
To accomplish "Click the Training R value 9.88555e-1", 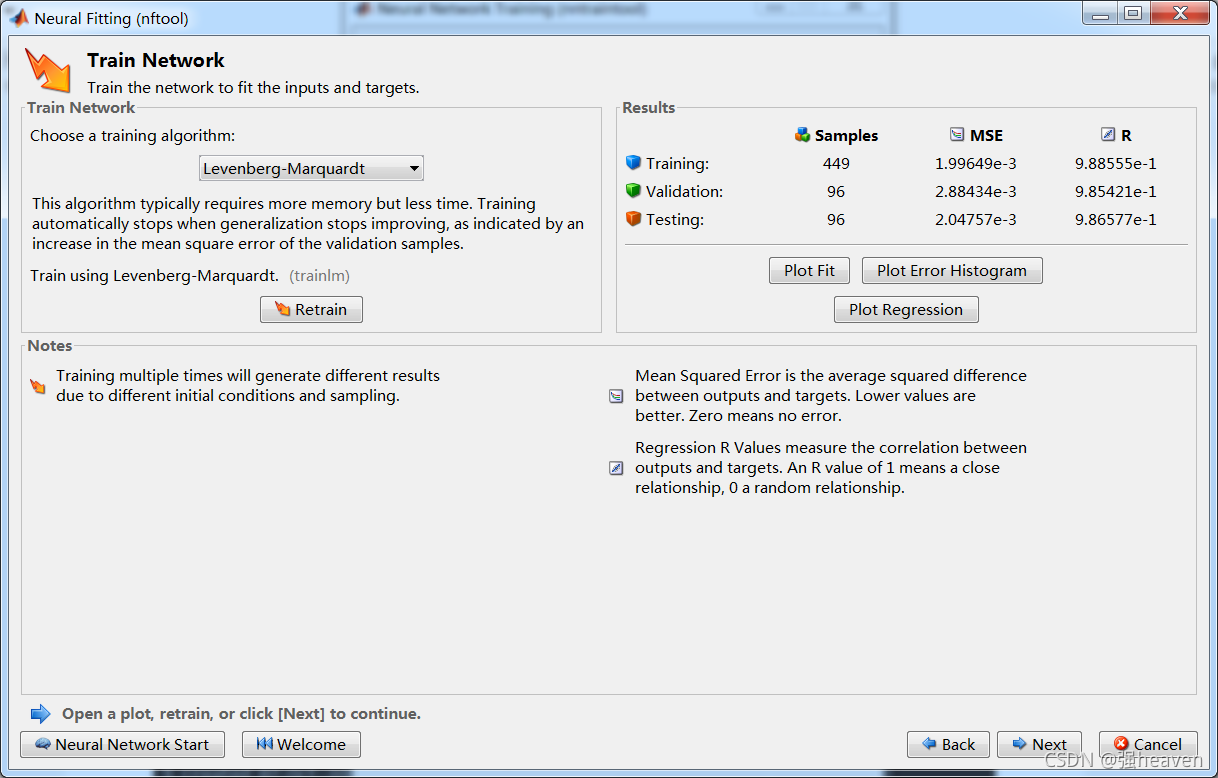I will 1115,163.
